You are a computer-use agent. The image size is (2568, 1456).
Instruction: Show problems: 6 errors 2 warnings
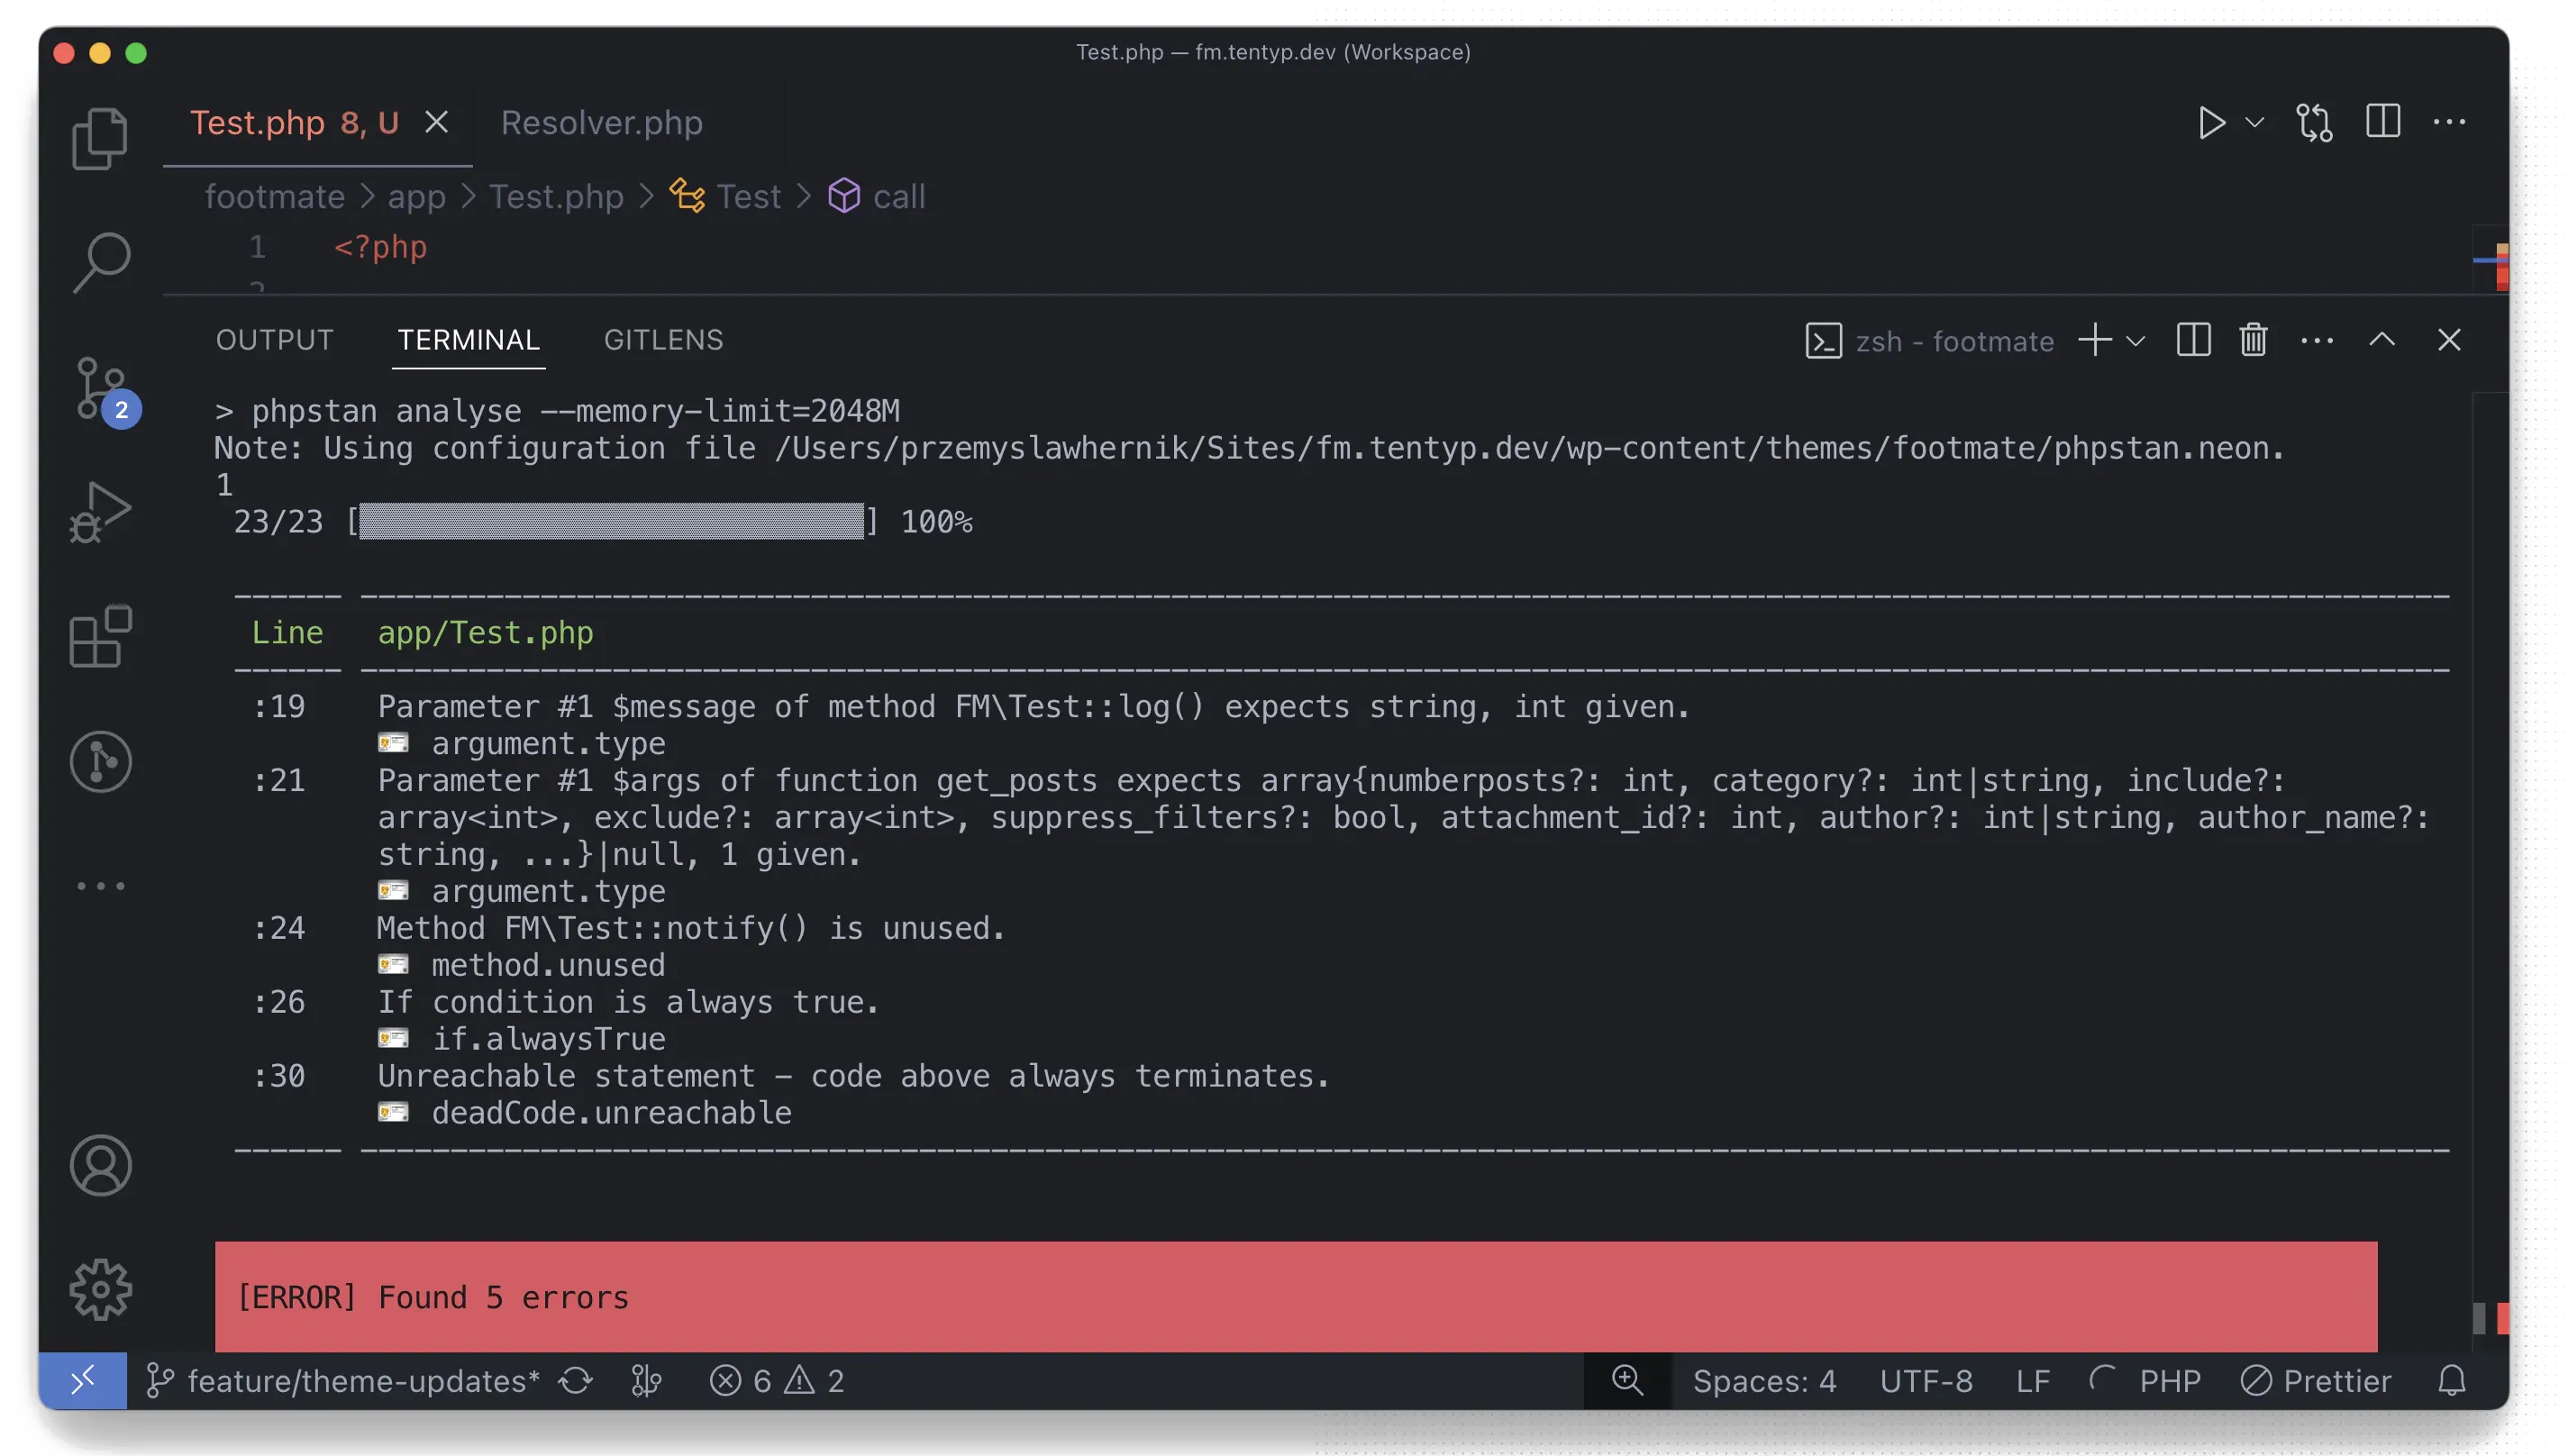click(777, 1381)
